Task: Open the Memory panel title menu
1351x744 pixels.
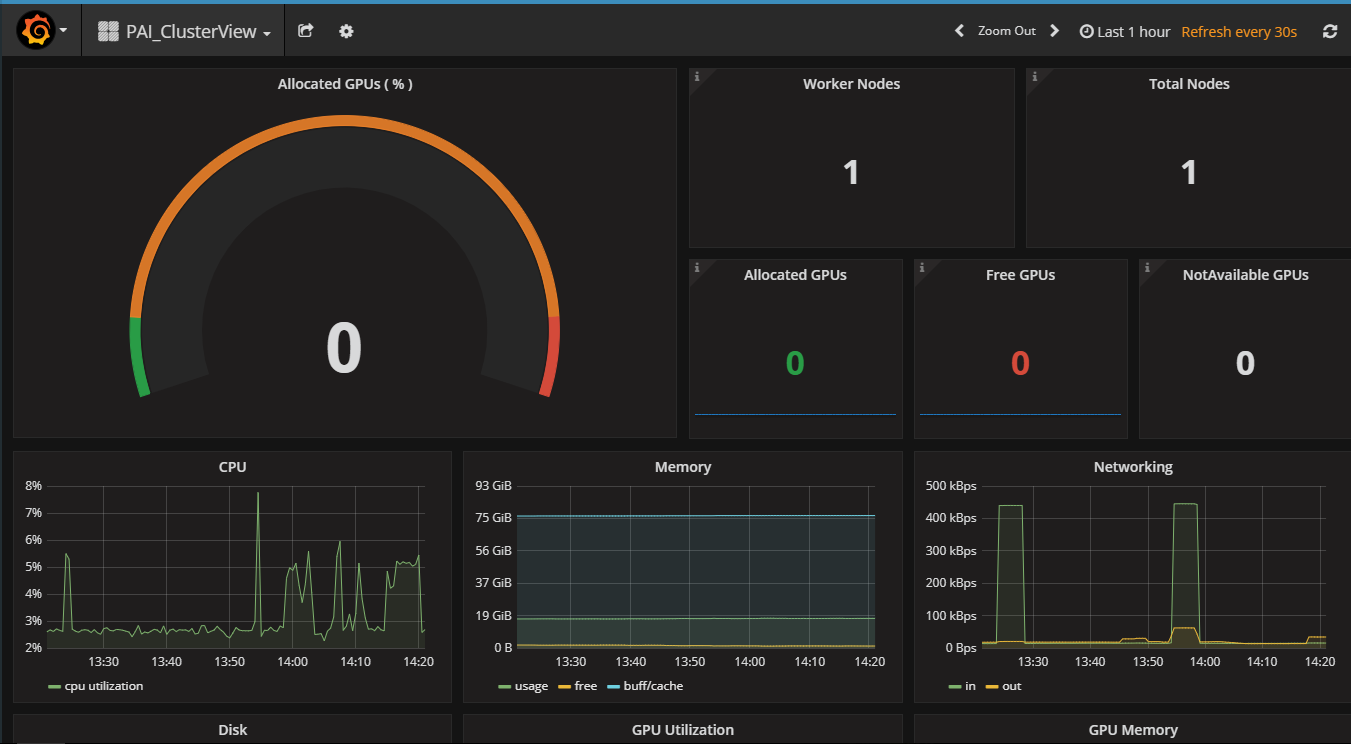Action: tap(682, 466)
